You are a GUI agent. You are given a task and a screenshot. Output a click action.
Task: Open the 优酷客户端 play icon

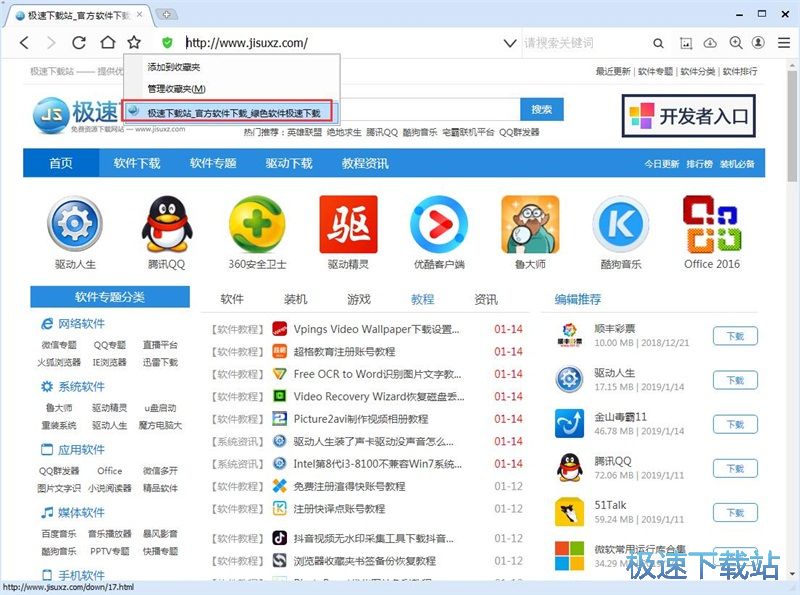(x=439, y=225)
